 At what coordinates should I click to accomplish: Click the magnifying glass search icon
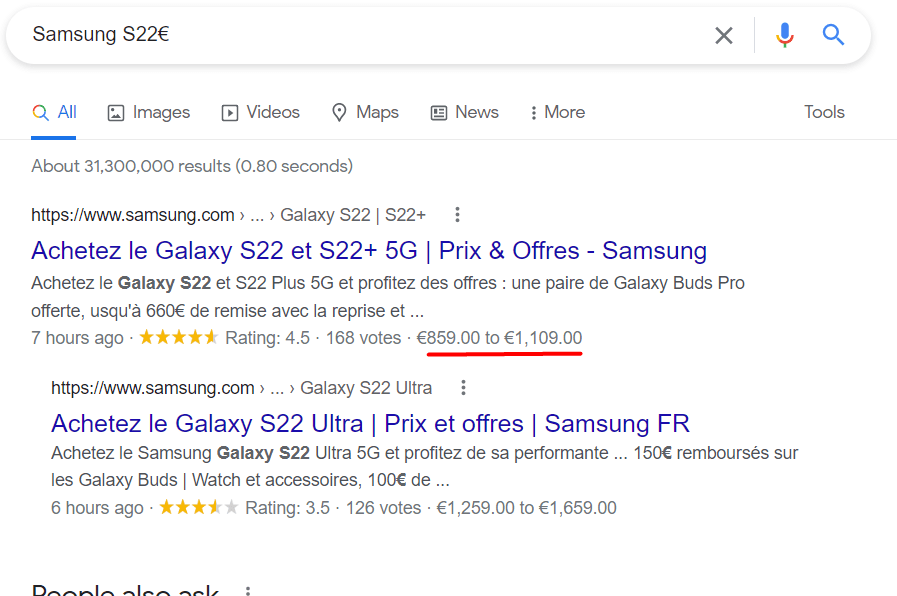point(833,34)
